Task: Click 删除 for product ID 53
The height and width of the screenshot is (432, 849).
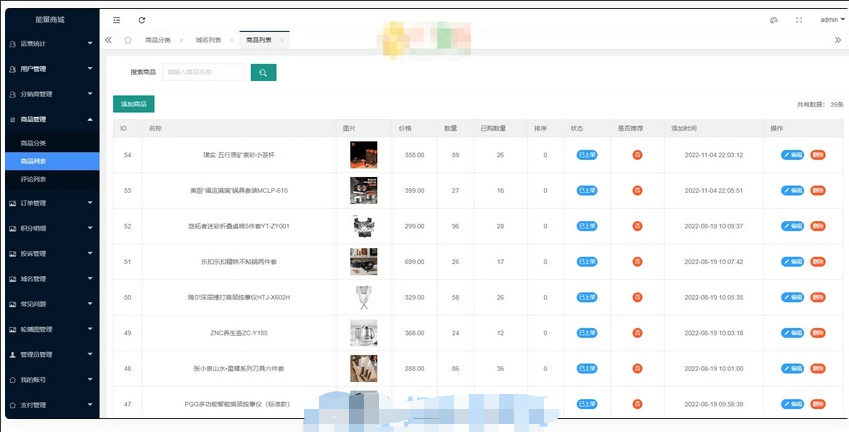Action: pyautogui.click(x=818, y=191)
